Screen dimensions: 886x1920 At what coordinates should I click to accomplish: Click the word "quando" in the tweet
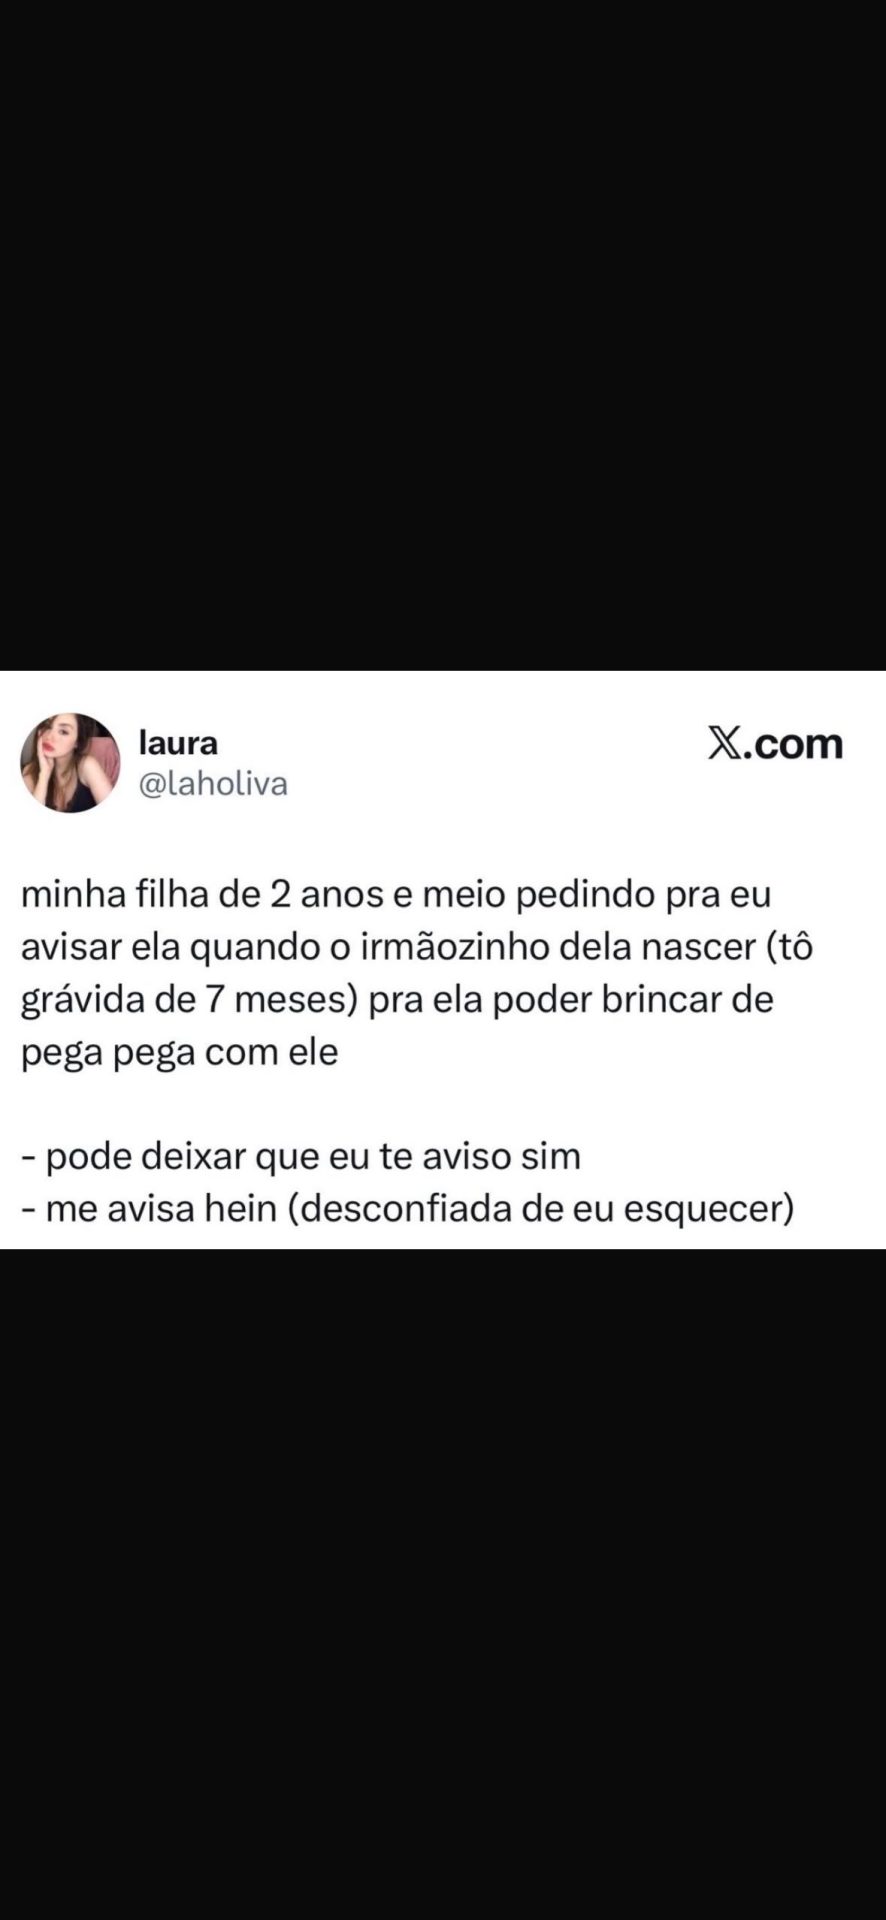(255, 946)
